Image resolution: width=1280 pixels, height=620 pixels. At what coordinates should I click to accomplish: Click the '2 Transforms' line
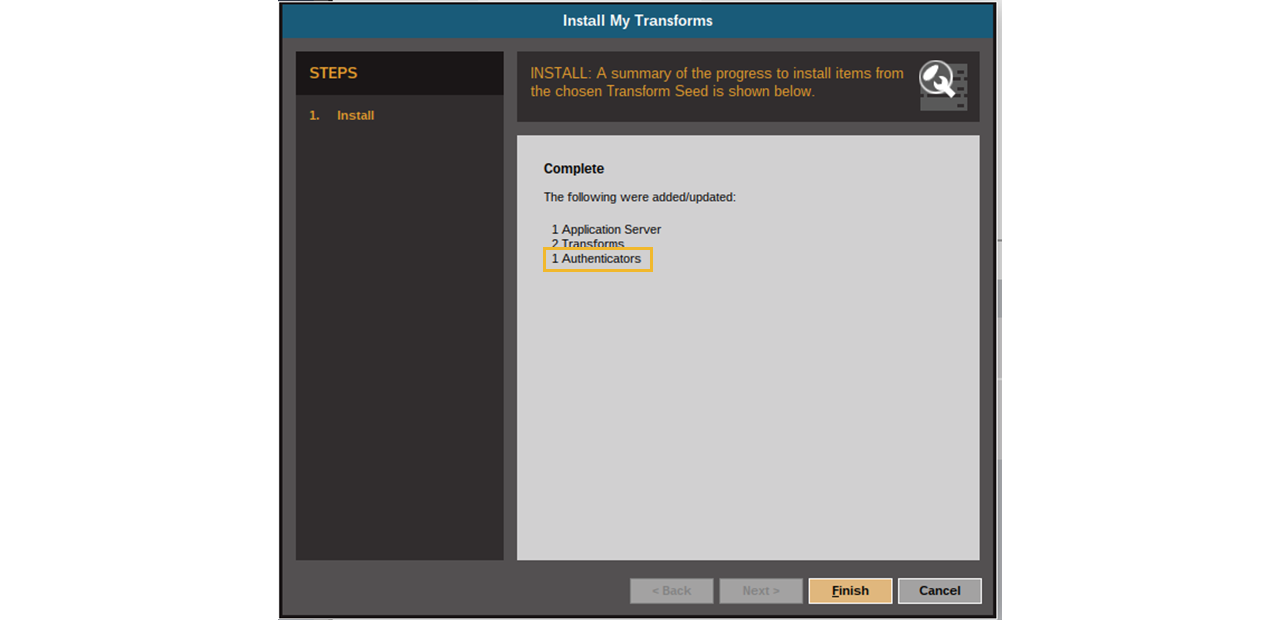588,244
